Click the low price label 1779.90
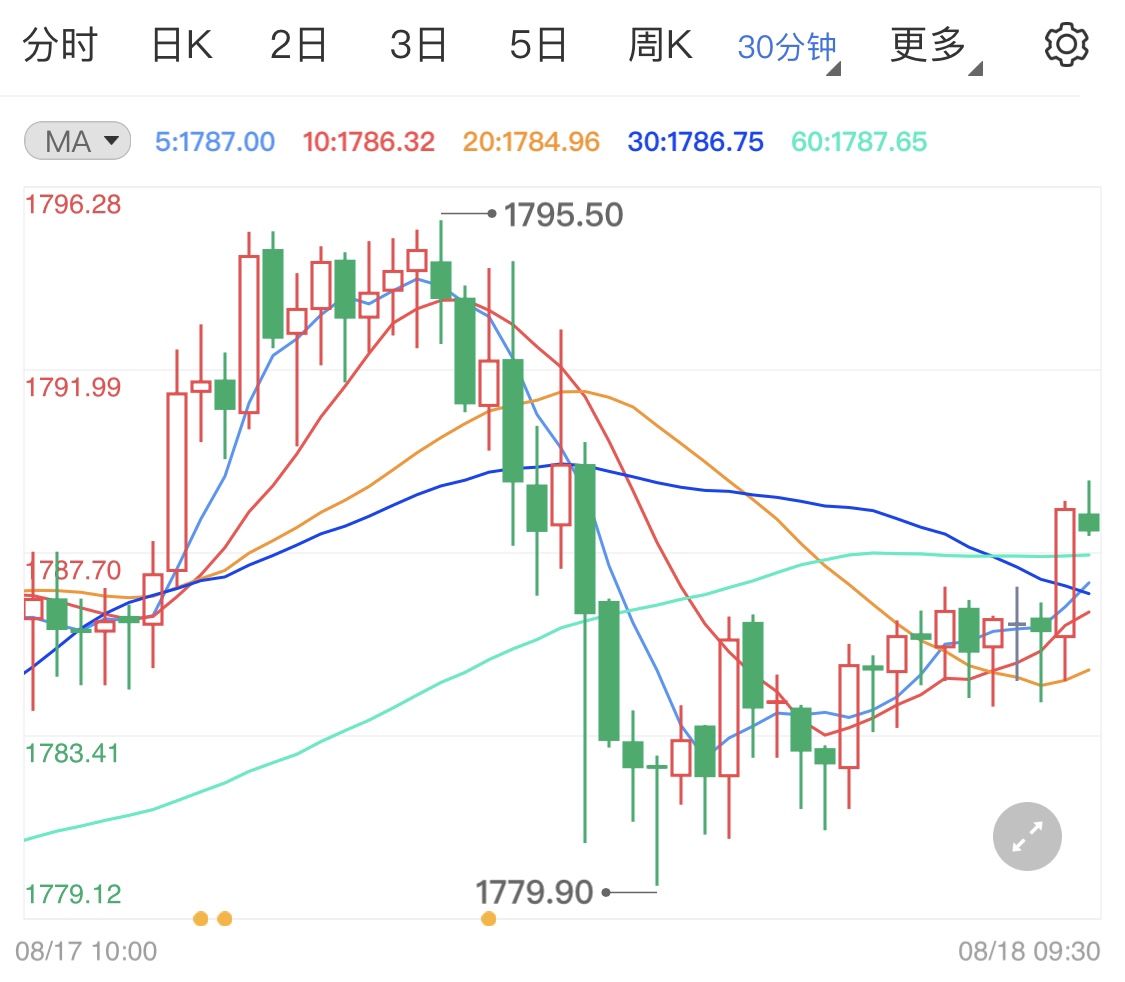The image size is (1125, 982). pos(535,892)
